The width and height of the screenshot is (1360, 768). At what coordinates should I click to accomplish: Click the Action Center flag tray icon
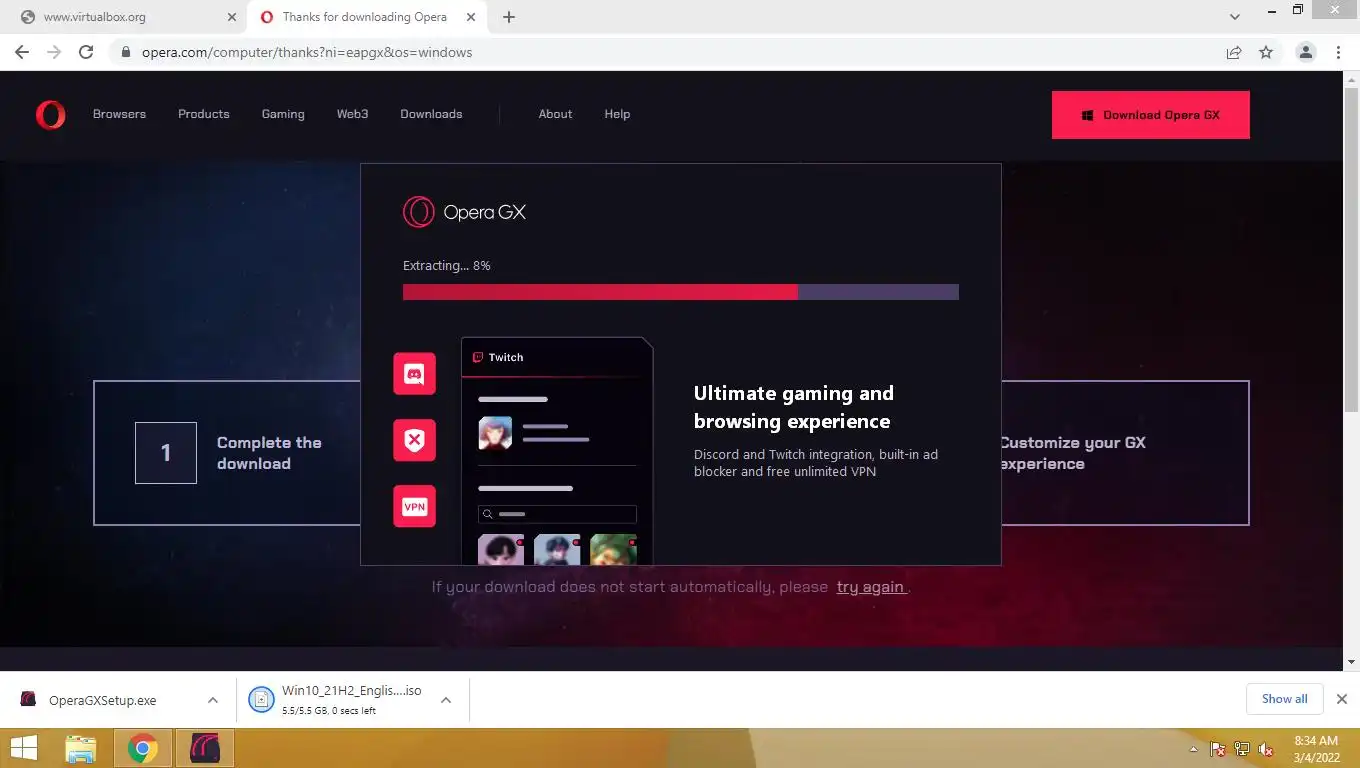[x=1218, y=749]
